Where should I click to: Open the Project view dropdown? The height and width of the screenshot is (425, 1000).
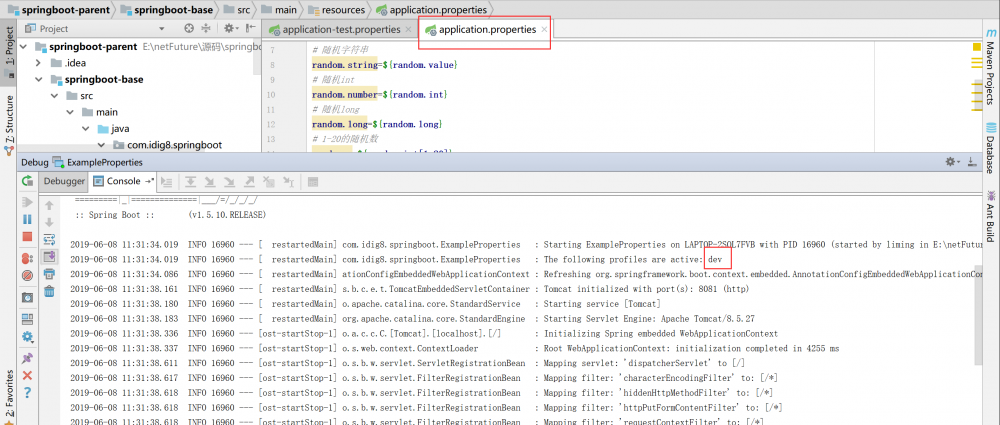(161, 29)
